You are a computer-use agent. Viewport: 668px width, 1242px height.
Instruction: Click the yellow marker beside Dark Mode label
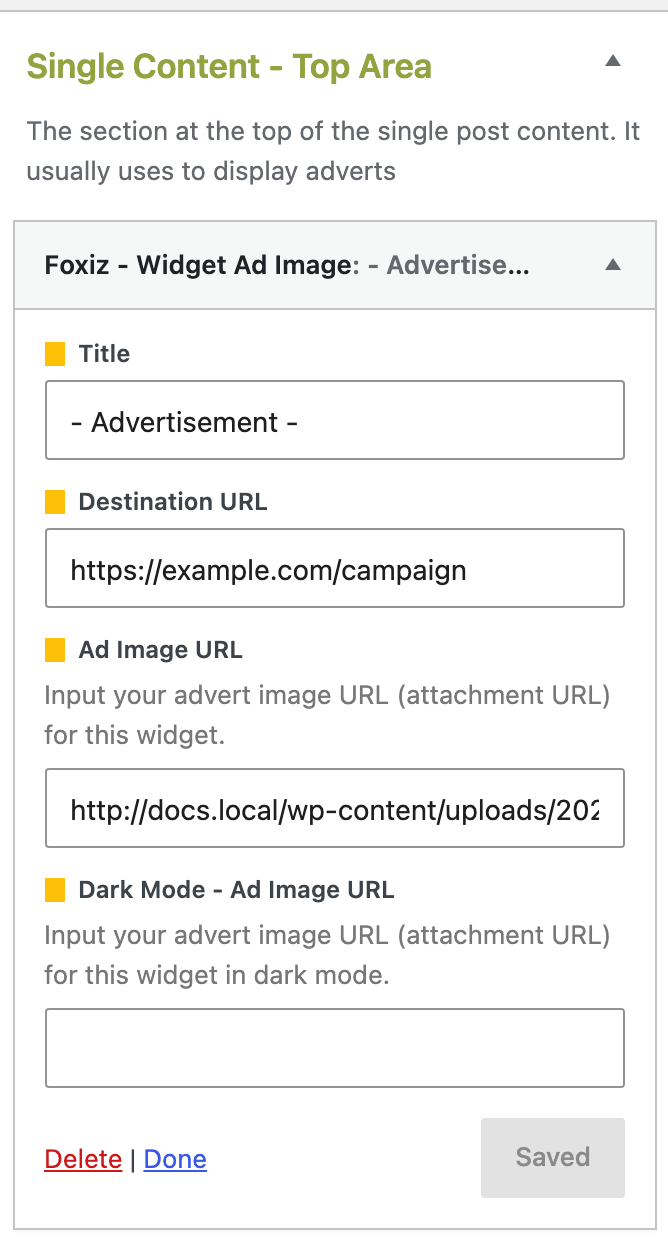[x=55, y=890]
